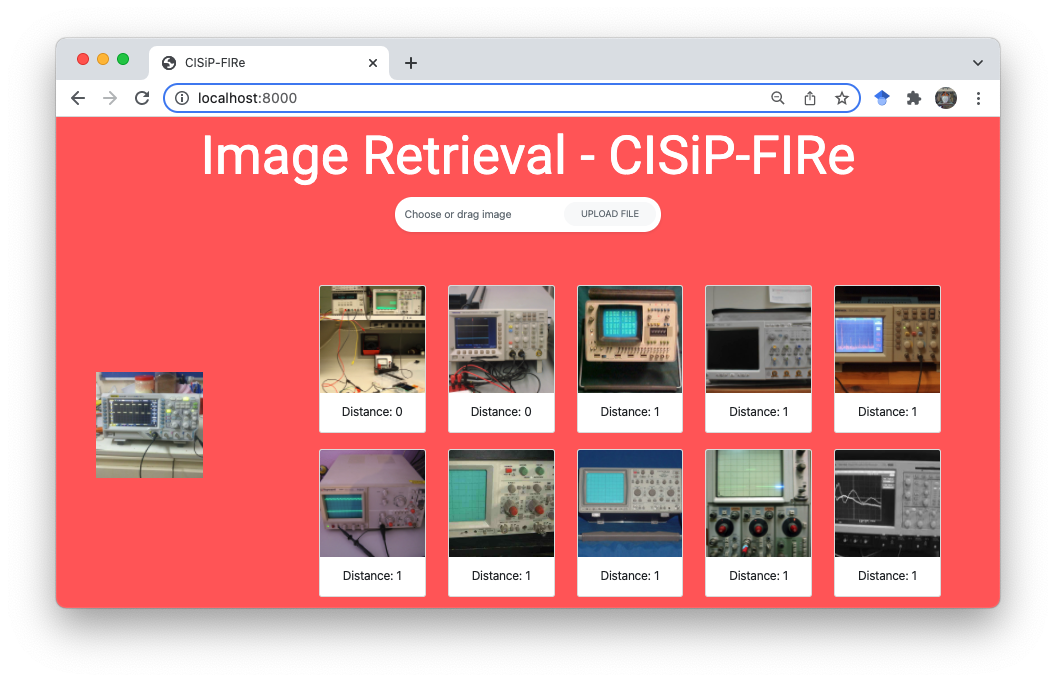Open the dark-screen gray oscilloscope result
Image resolution: width=1056 pixels, height=682 pixels.
pos(758,359)
